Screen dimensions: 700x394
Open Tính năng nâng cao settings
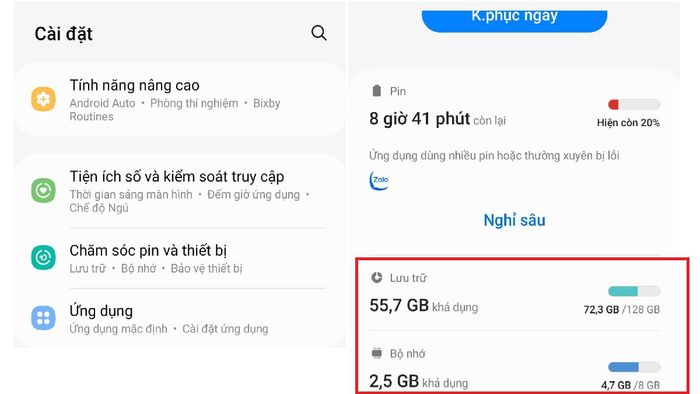pyautogui.click(x=180, y=99)
